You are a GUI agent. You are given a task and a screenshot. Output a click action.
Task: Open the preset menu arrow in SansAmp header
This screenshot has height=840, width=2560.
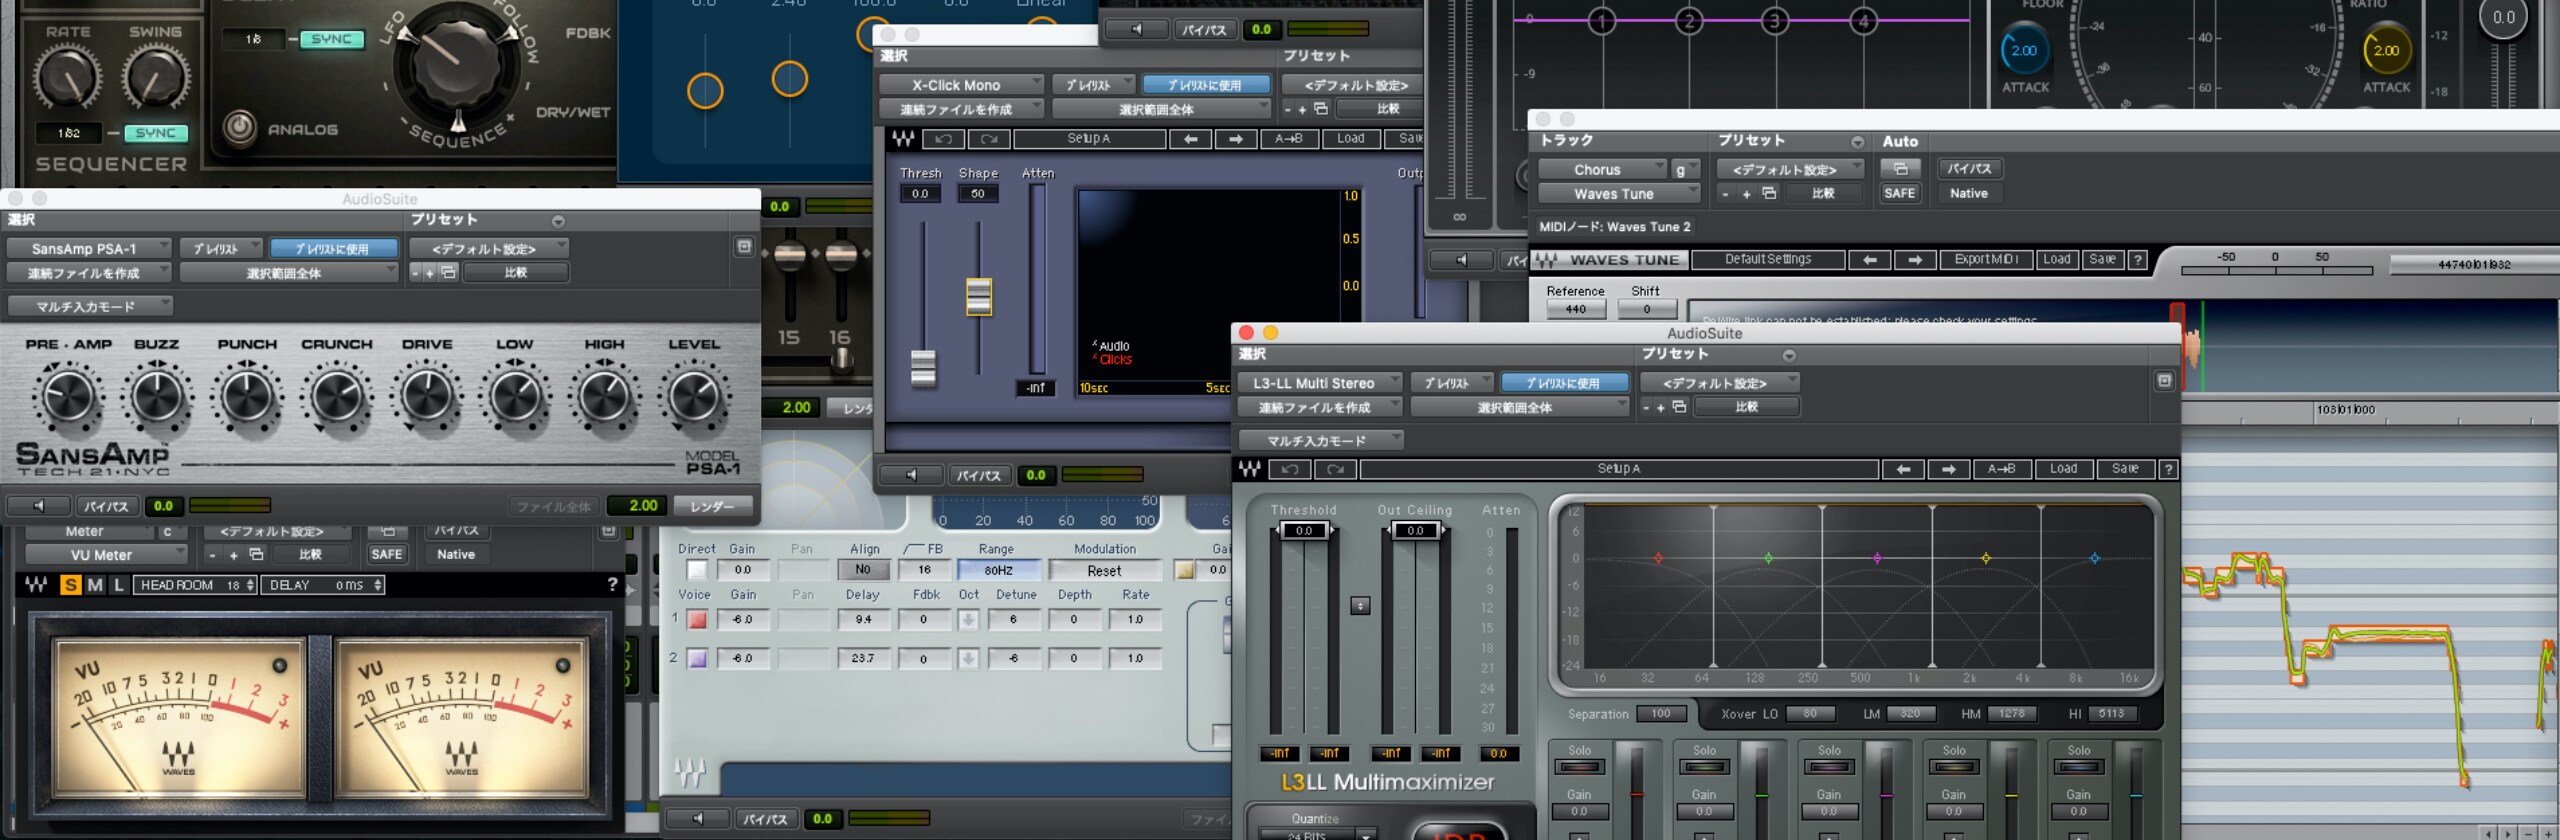(558, 221)
